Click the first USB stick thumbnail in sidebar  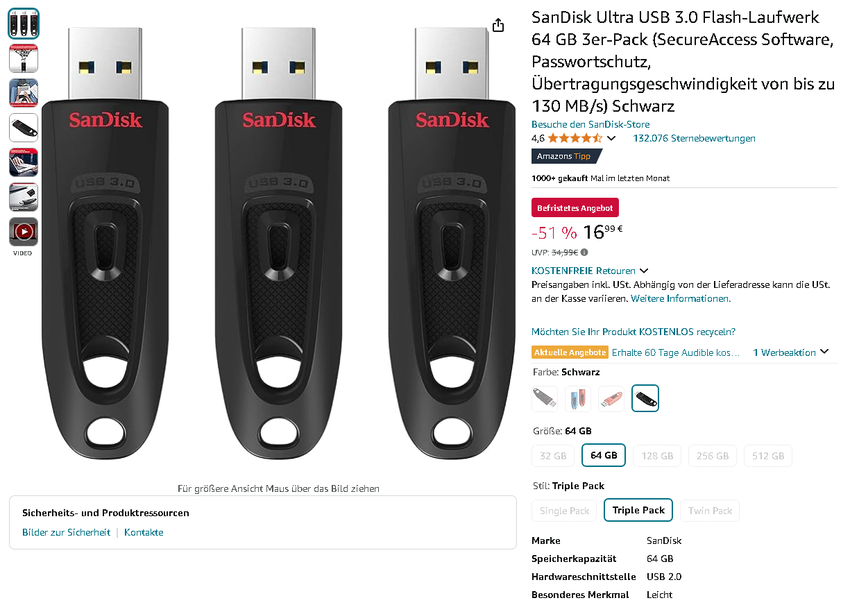(x=22, y=22)
